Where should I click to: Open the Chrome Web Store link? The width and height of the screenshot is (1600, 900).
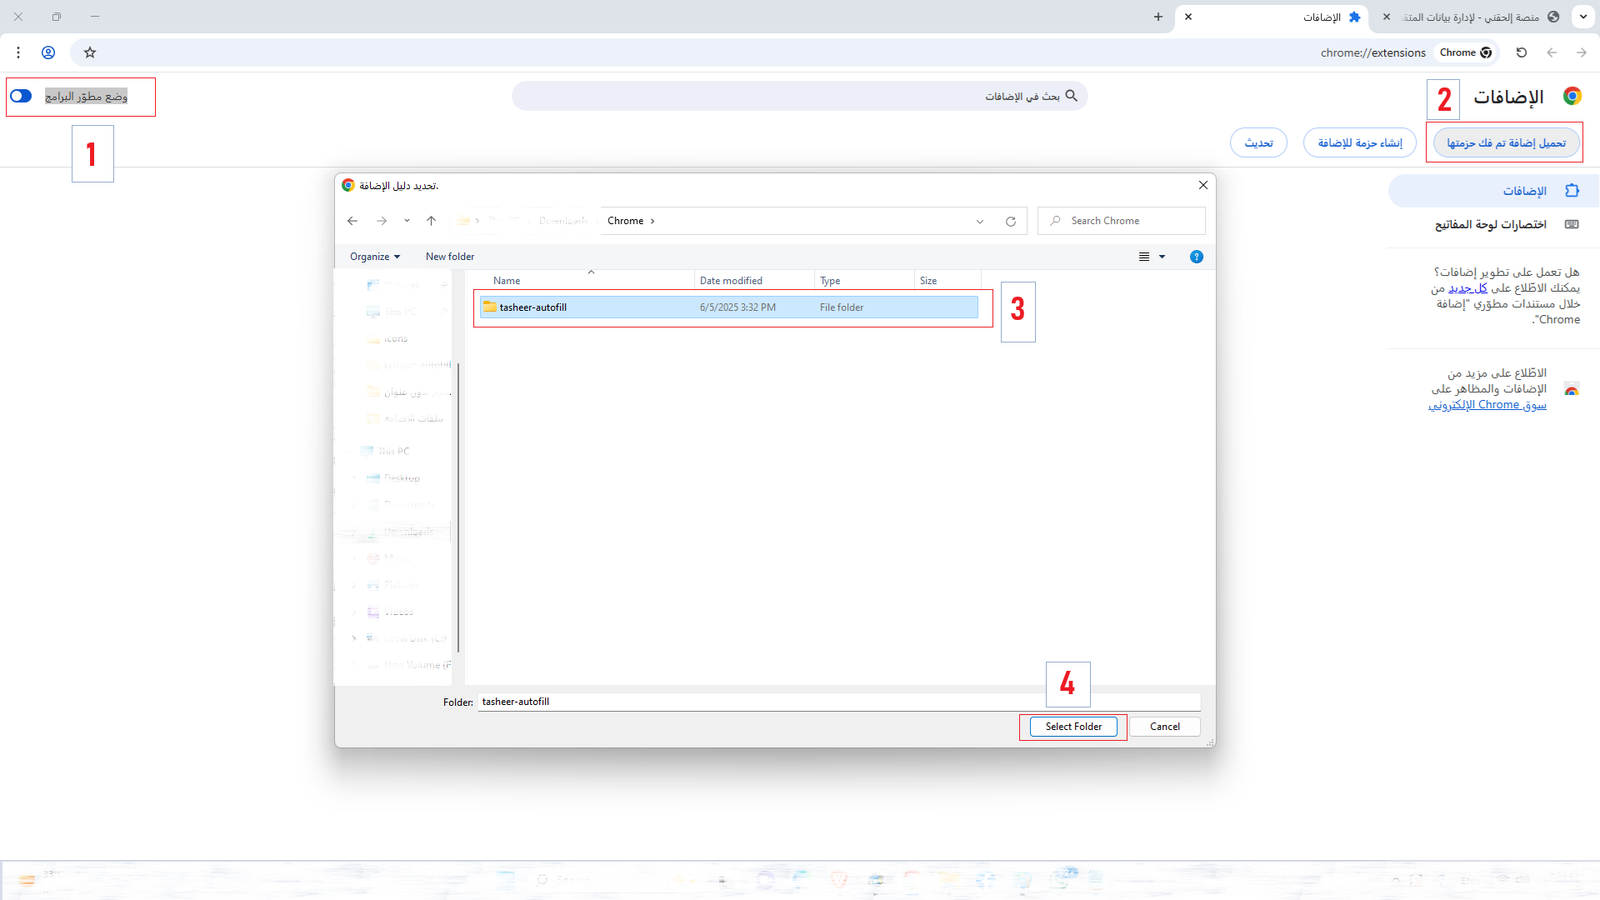(1487, 405)
